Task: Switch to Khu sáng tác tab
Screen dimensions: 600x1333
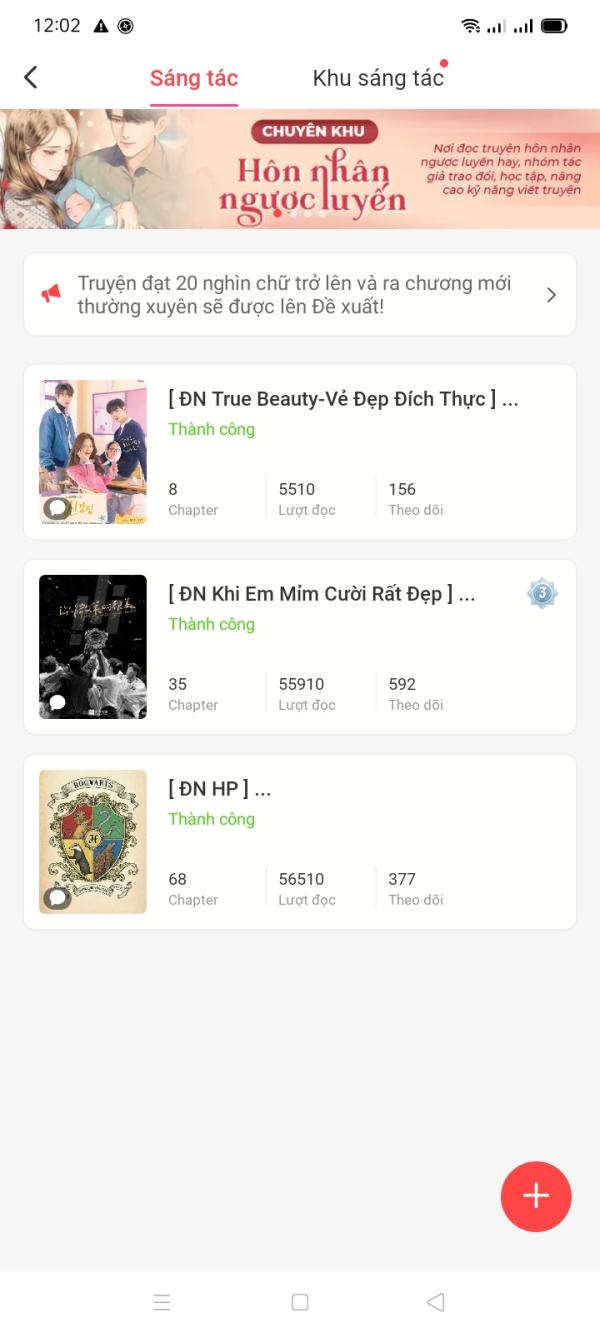Action: click(x=378, y=78)
